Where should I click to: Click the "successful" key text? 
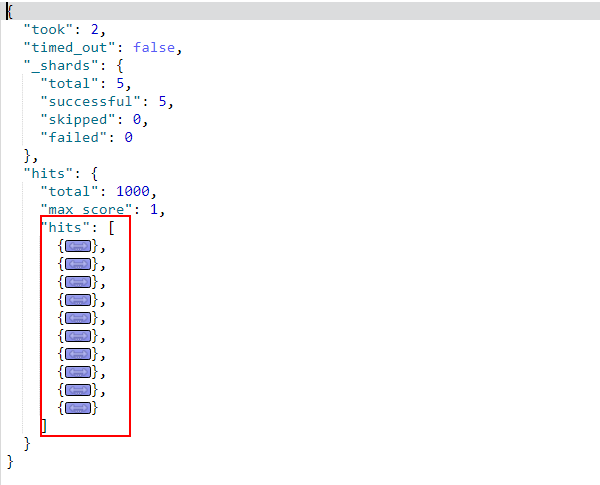tap(90, 101)
